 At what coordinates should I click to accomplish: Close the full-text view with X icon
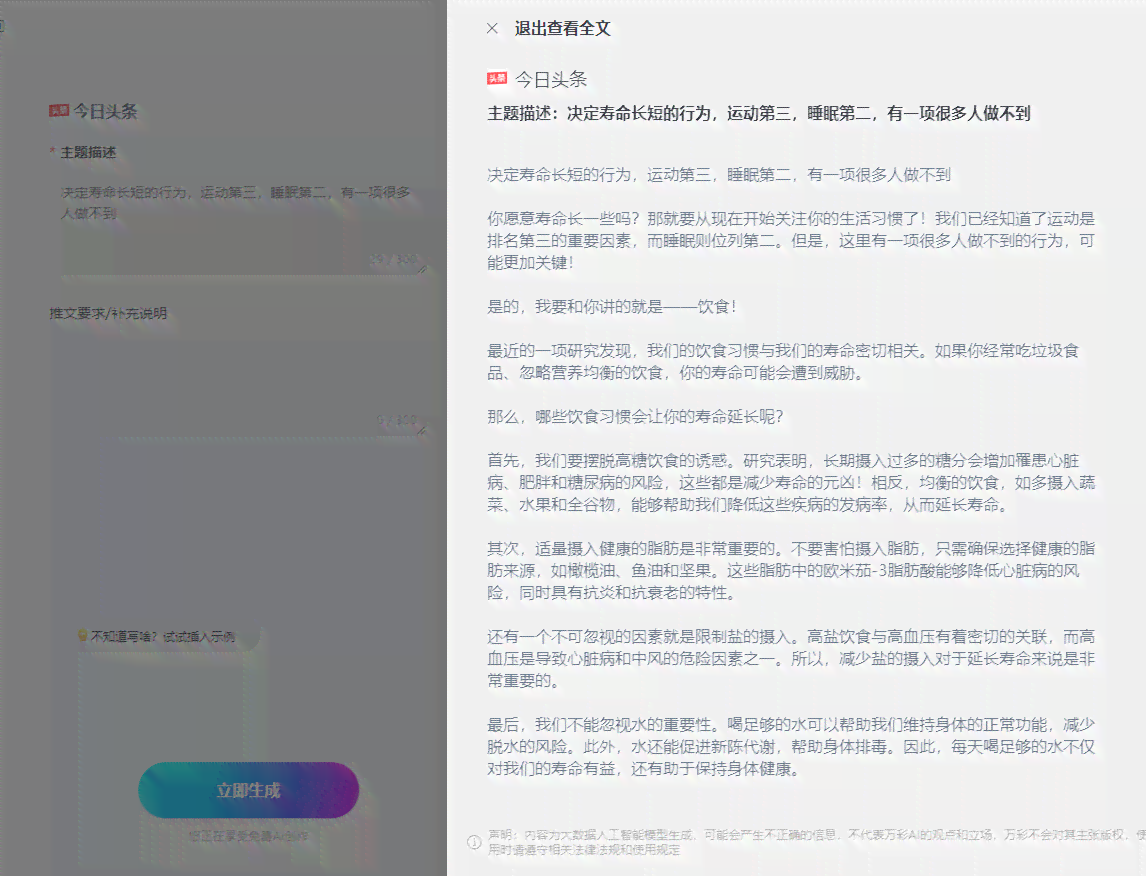point(492,28)
